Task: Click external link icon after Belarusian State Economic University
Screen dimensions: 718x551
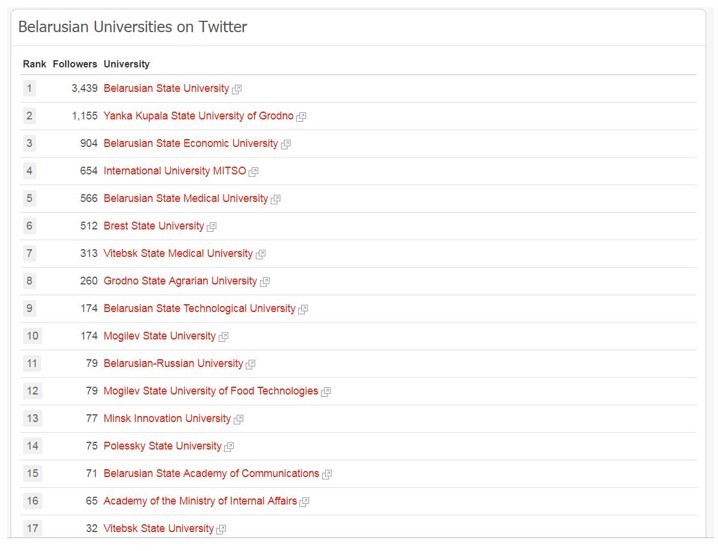Action: [x=286, y=144]
